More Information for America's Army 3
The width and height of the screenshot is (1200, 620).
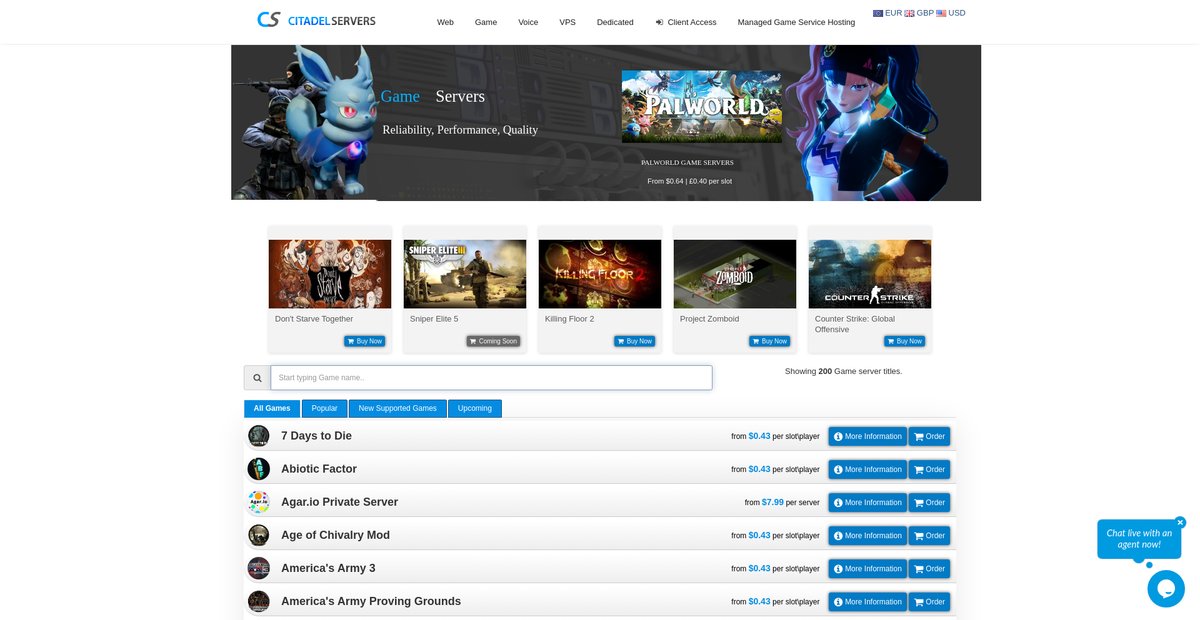point(868,568)
